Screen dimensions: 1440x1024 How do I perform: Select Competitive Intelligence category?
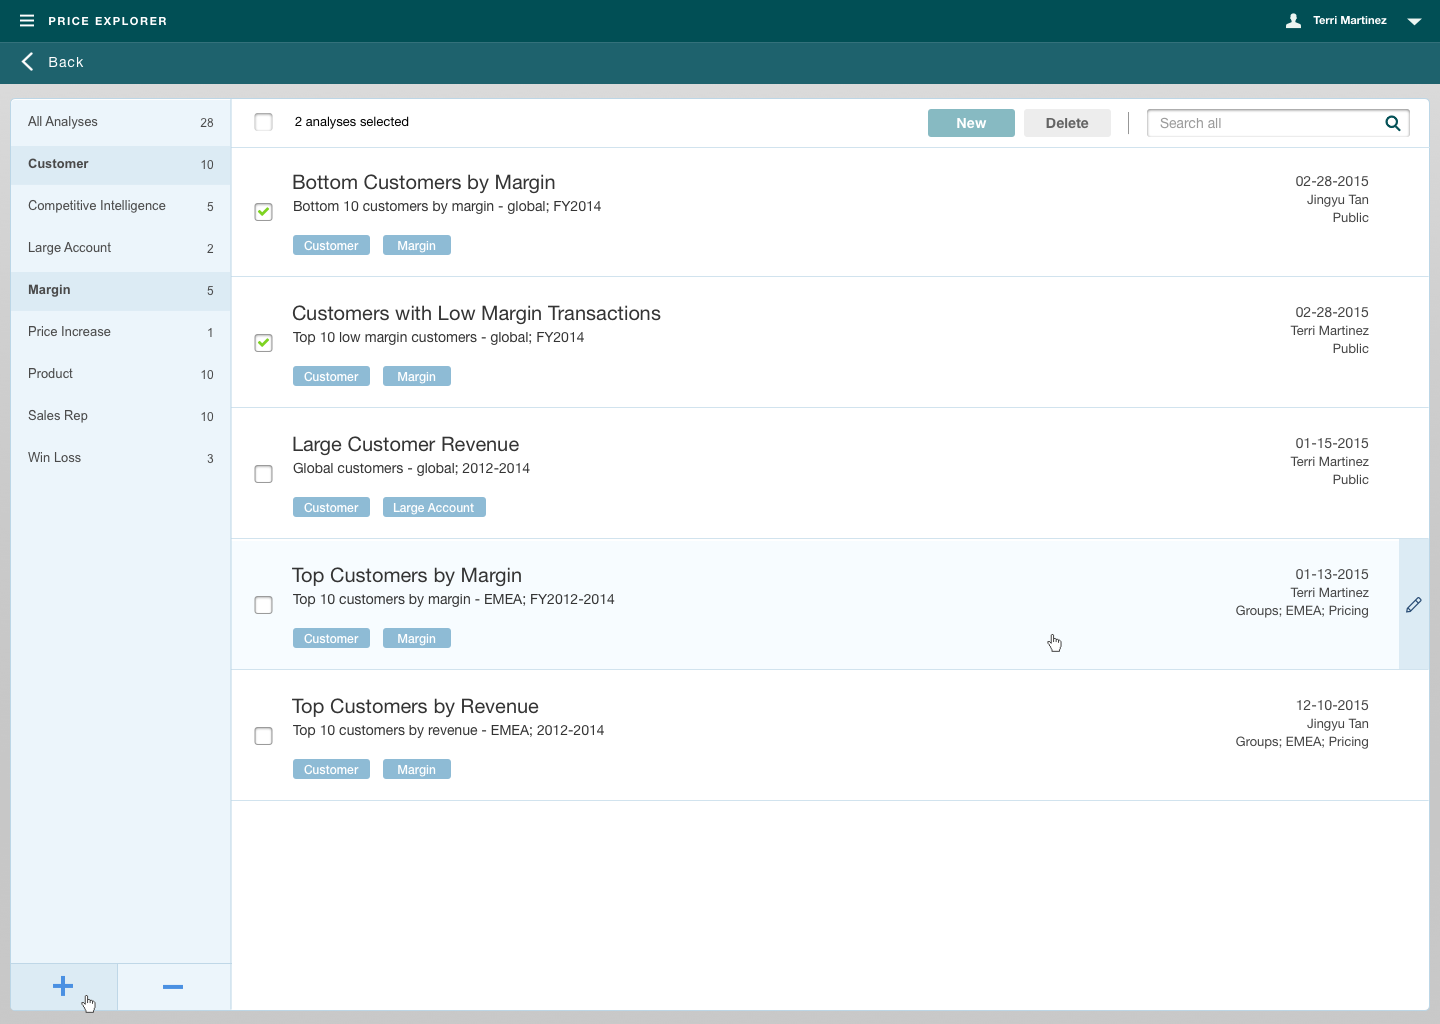(97, 206)
